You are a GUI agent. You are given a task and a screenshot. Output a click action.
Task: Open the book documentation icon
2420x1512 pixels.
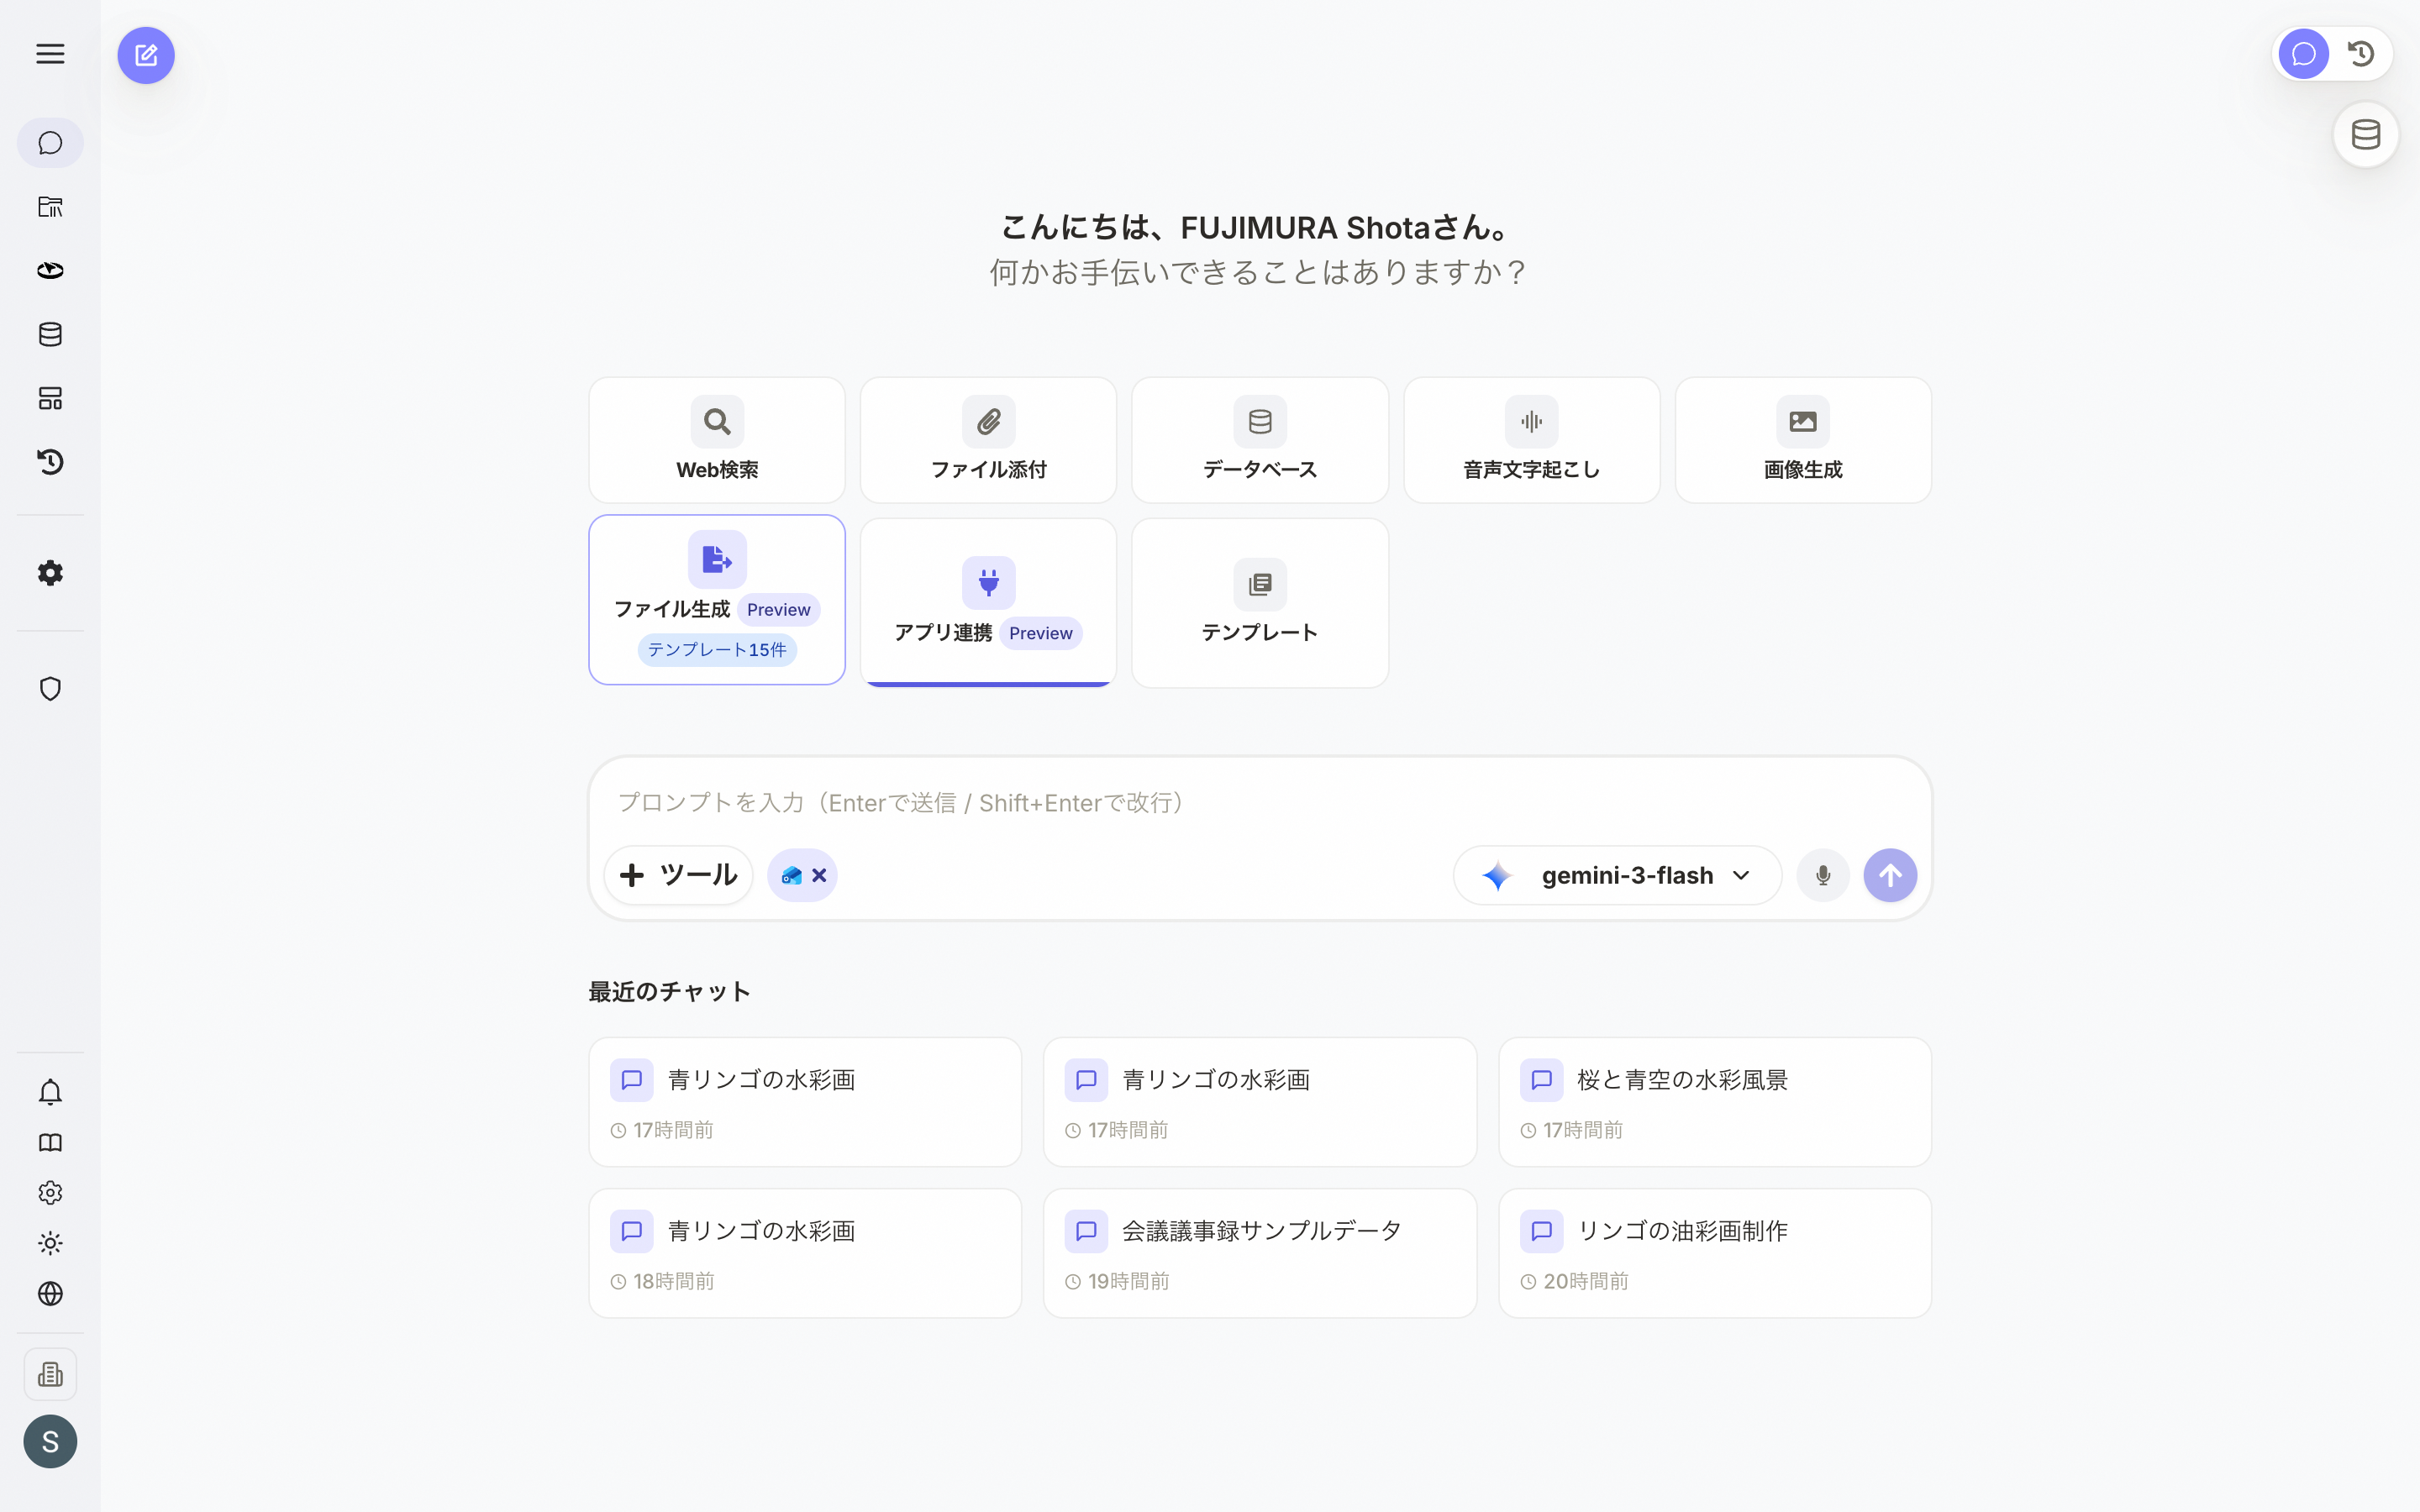(x=50, y=1142)
